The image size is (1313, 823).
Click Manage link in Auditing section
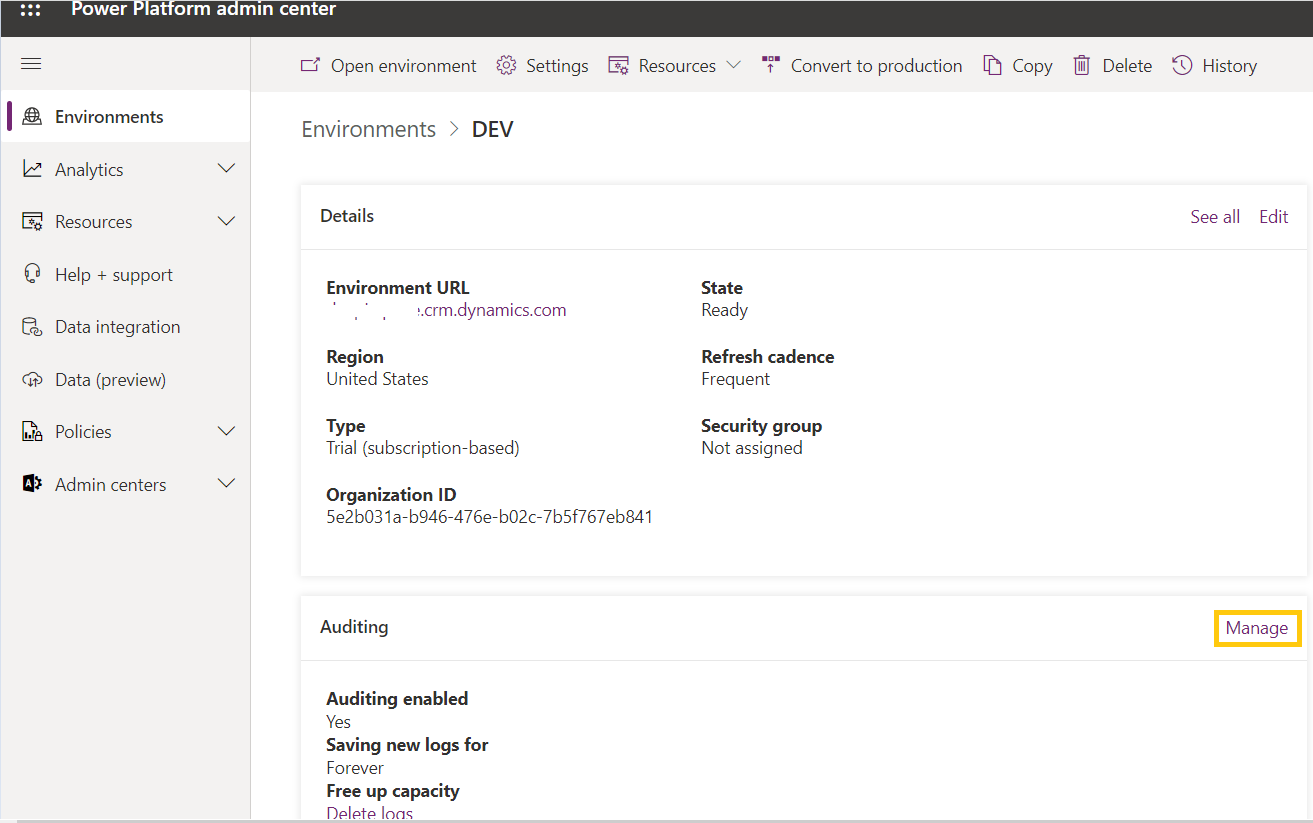click(1257, 628)
